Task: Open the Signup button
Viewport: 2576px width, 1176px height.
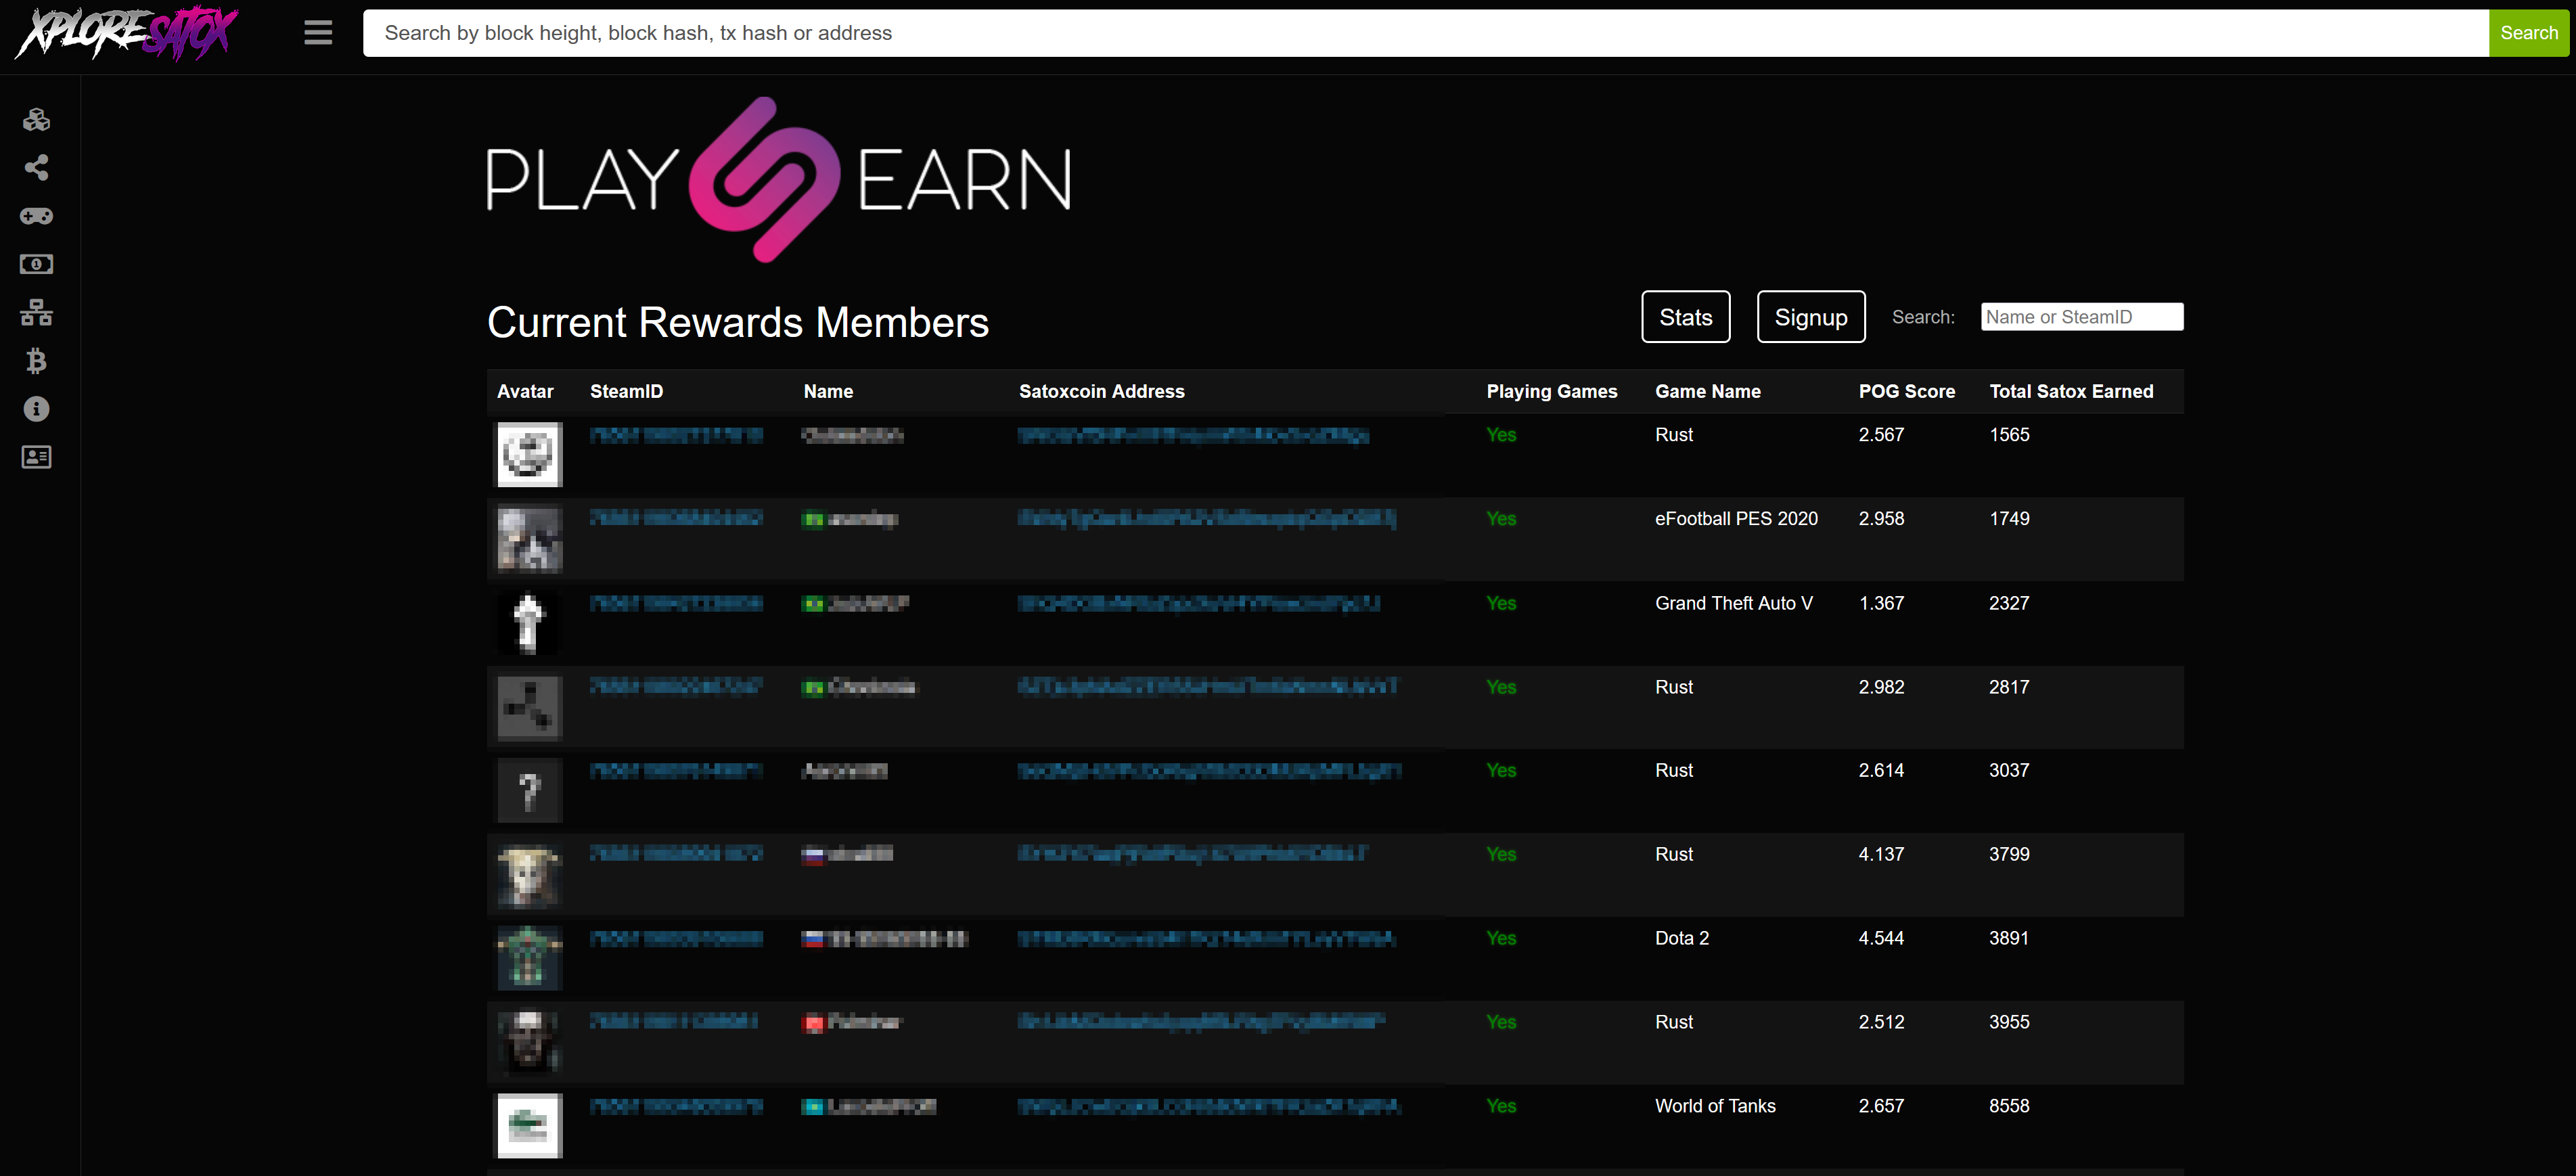Action: (x=1811, y=317)
